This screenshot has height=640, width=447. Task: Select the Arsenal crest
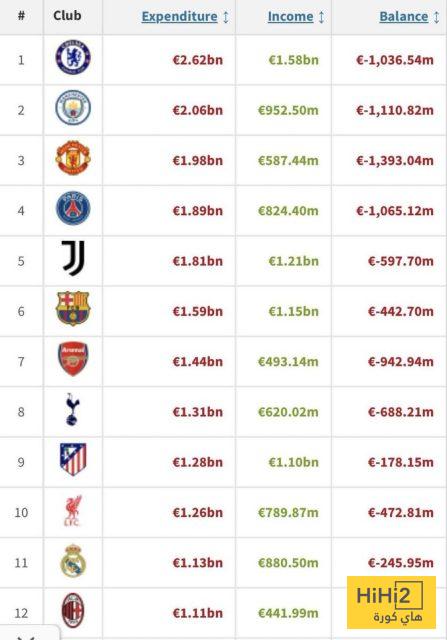click(73, 359)
